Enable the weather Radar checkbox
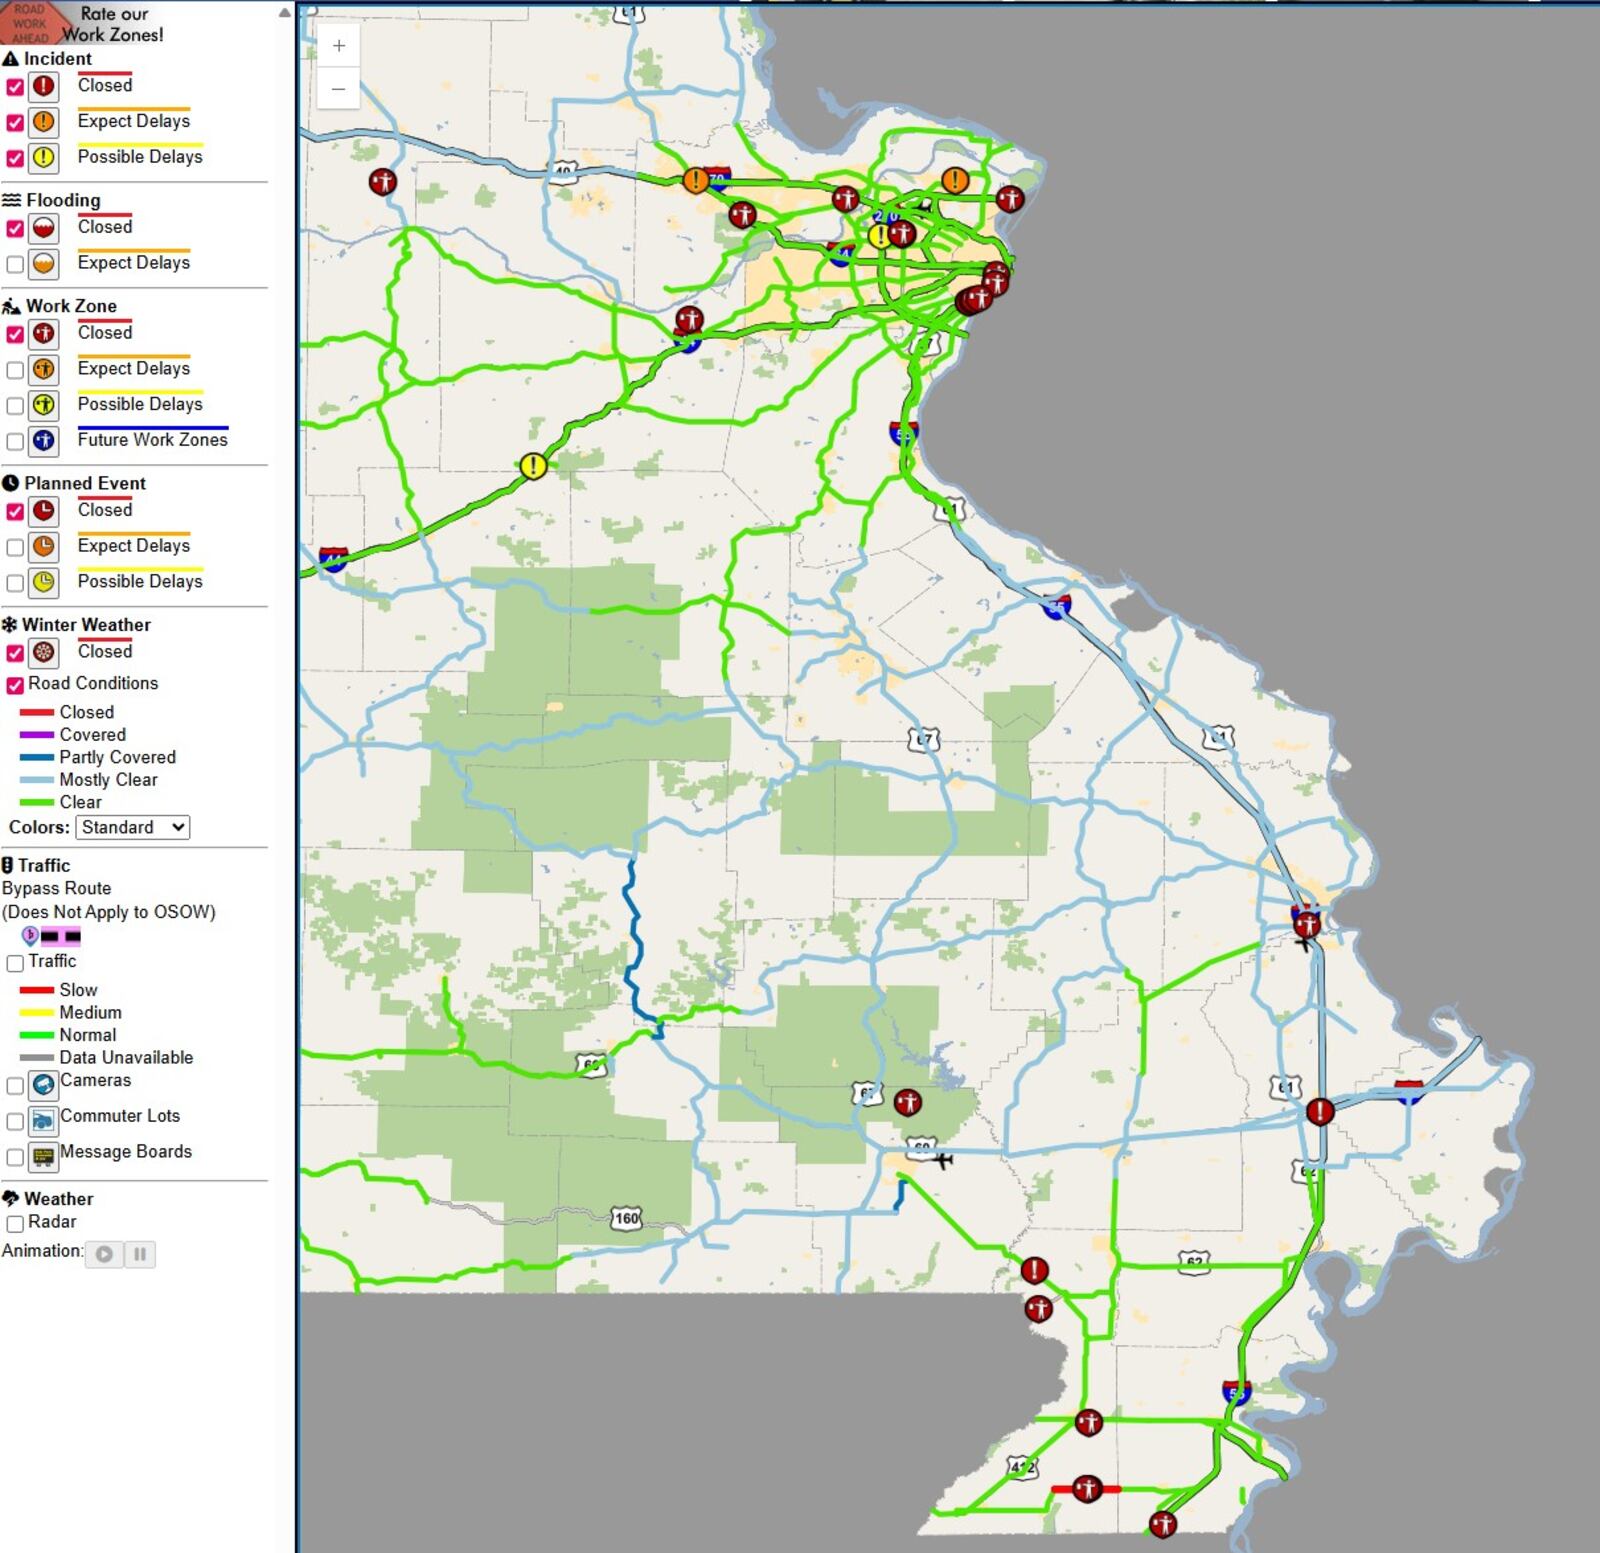 (x=15, y=1224)
